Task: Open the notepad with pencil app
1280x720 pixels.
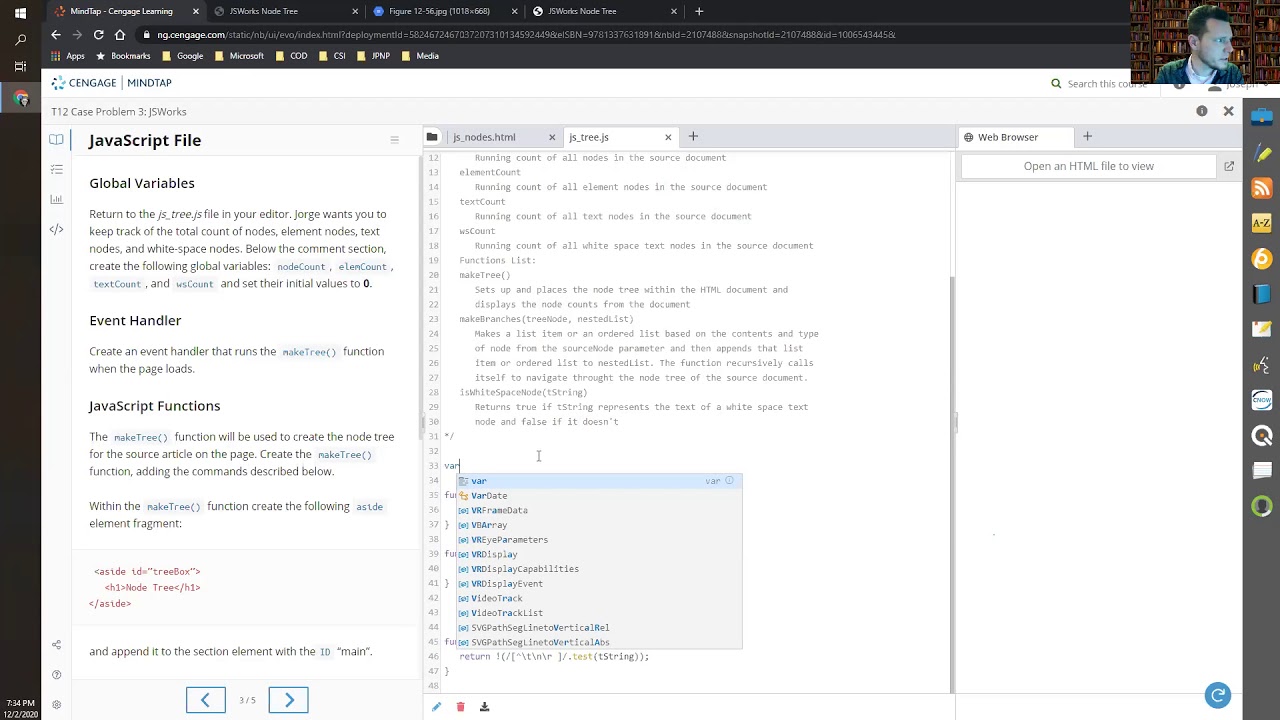Action: coord(1262,330)
